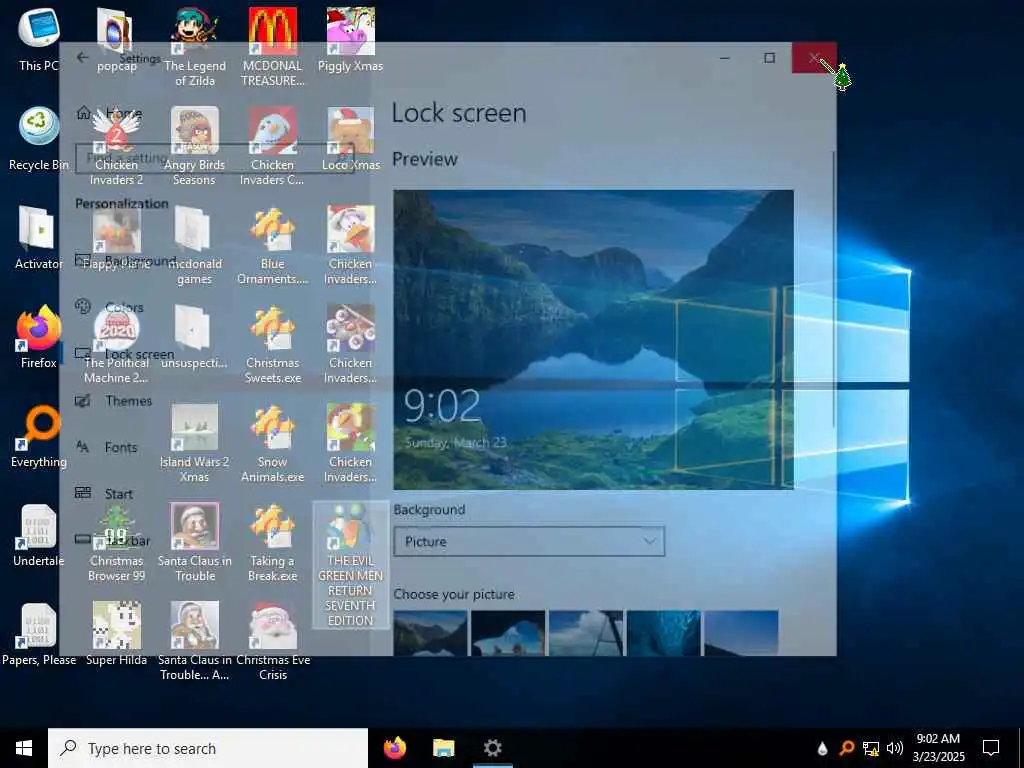The width and height of the screenshot is (1024, 768).
Task: Select the Blue Ornaments desktop icon
Action: [273, 246]
